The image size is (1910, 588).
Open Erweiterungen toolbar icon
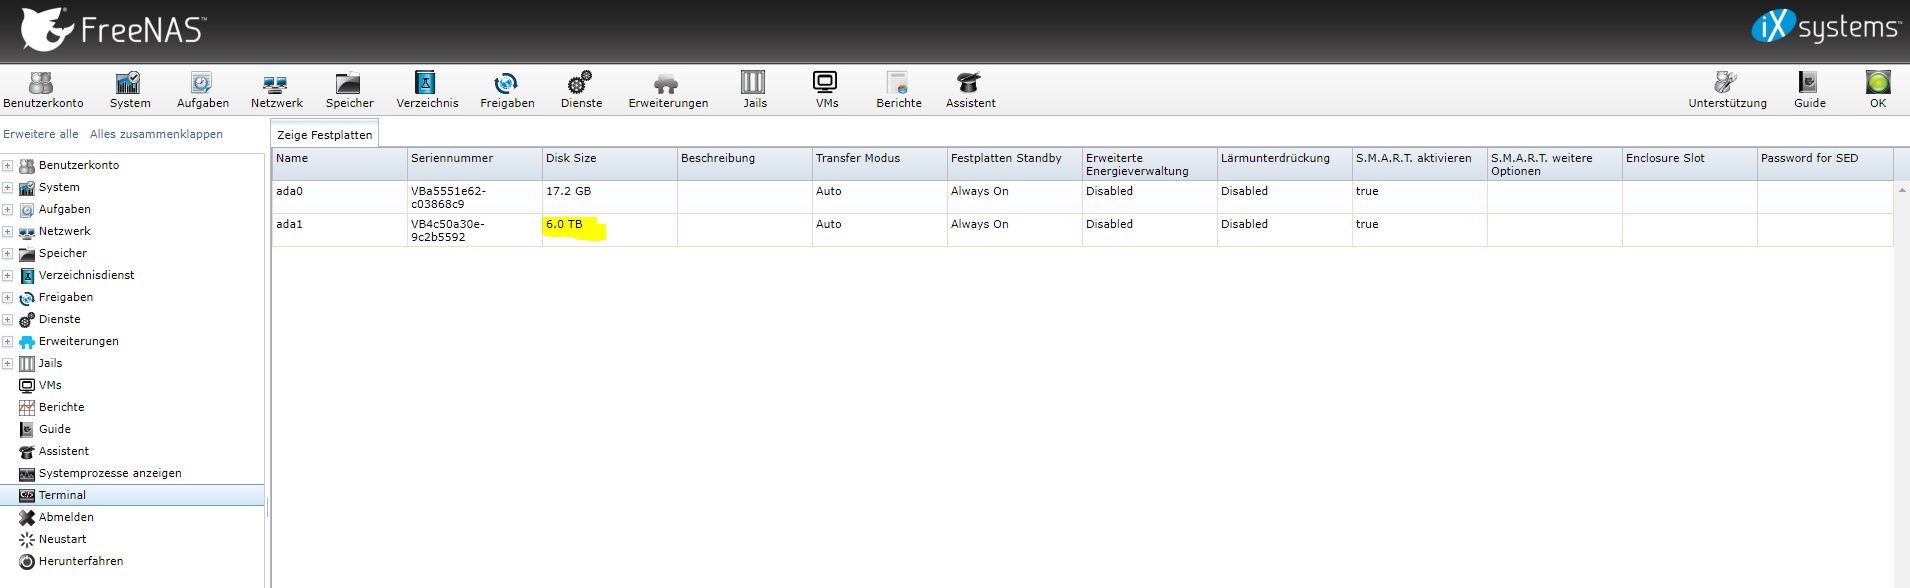tap(668, 90)
